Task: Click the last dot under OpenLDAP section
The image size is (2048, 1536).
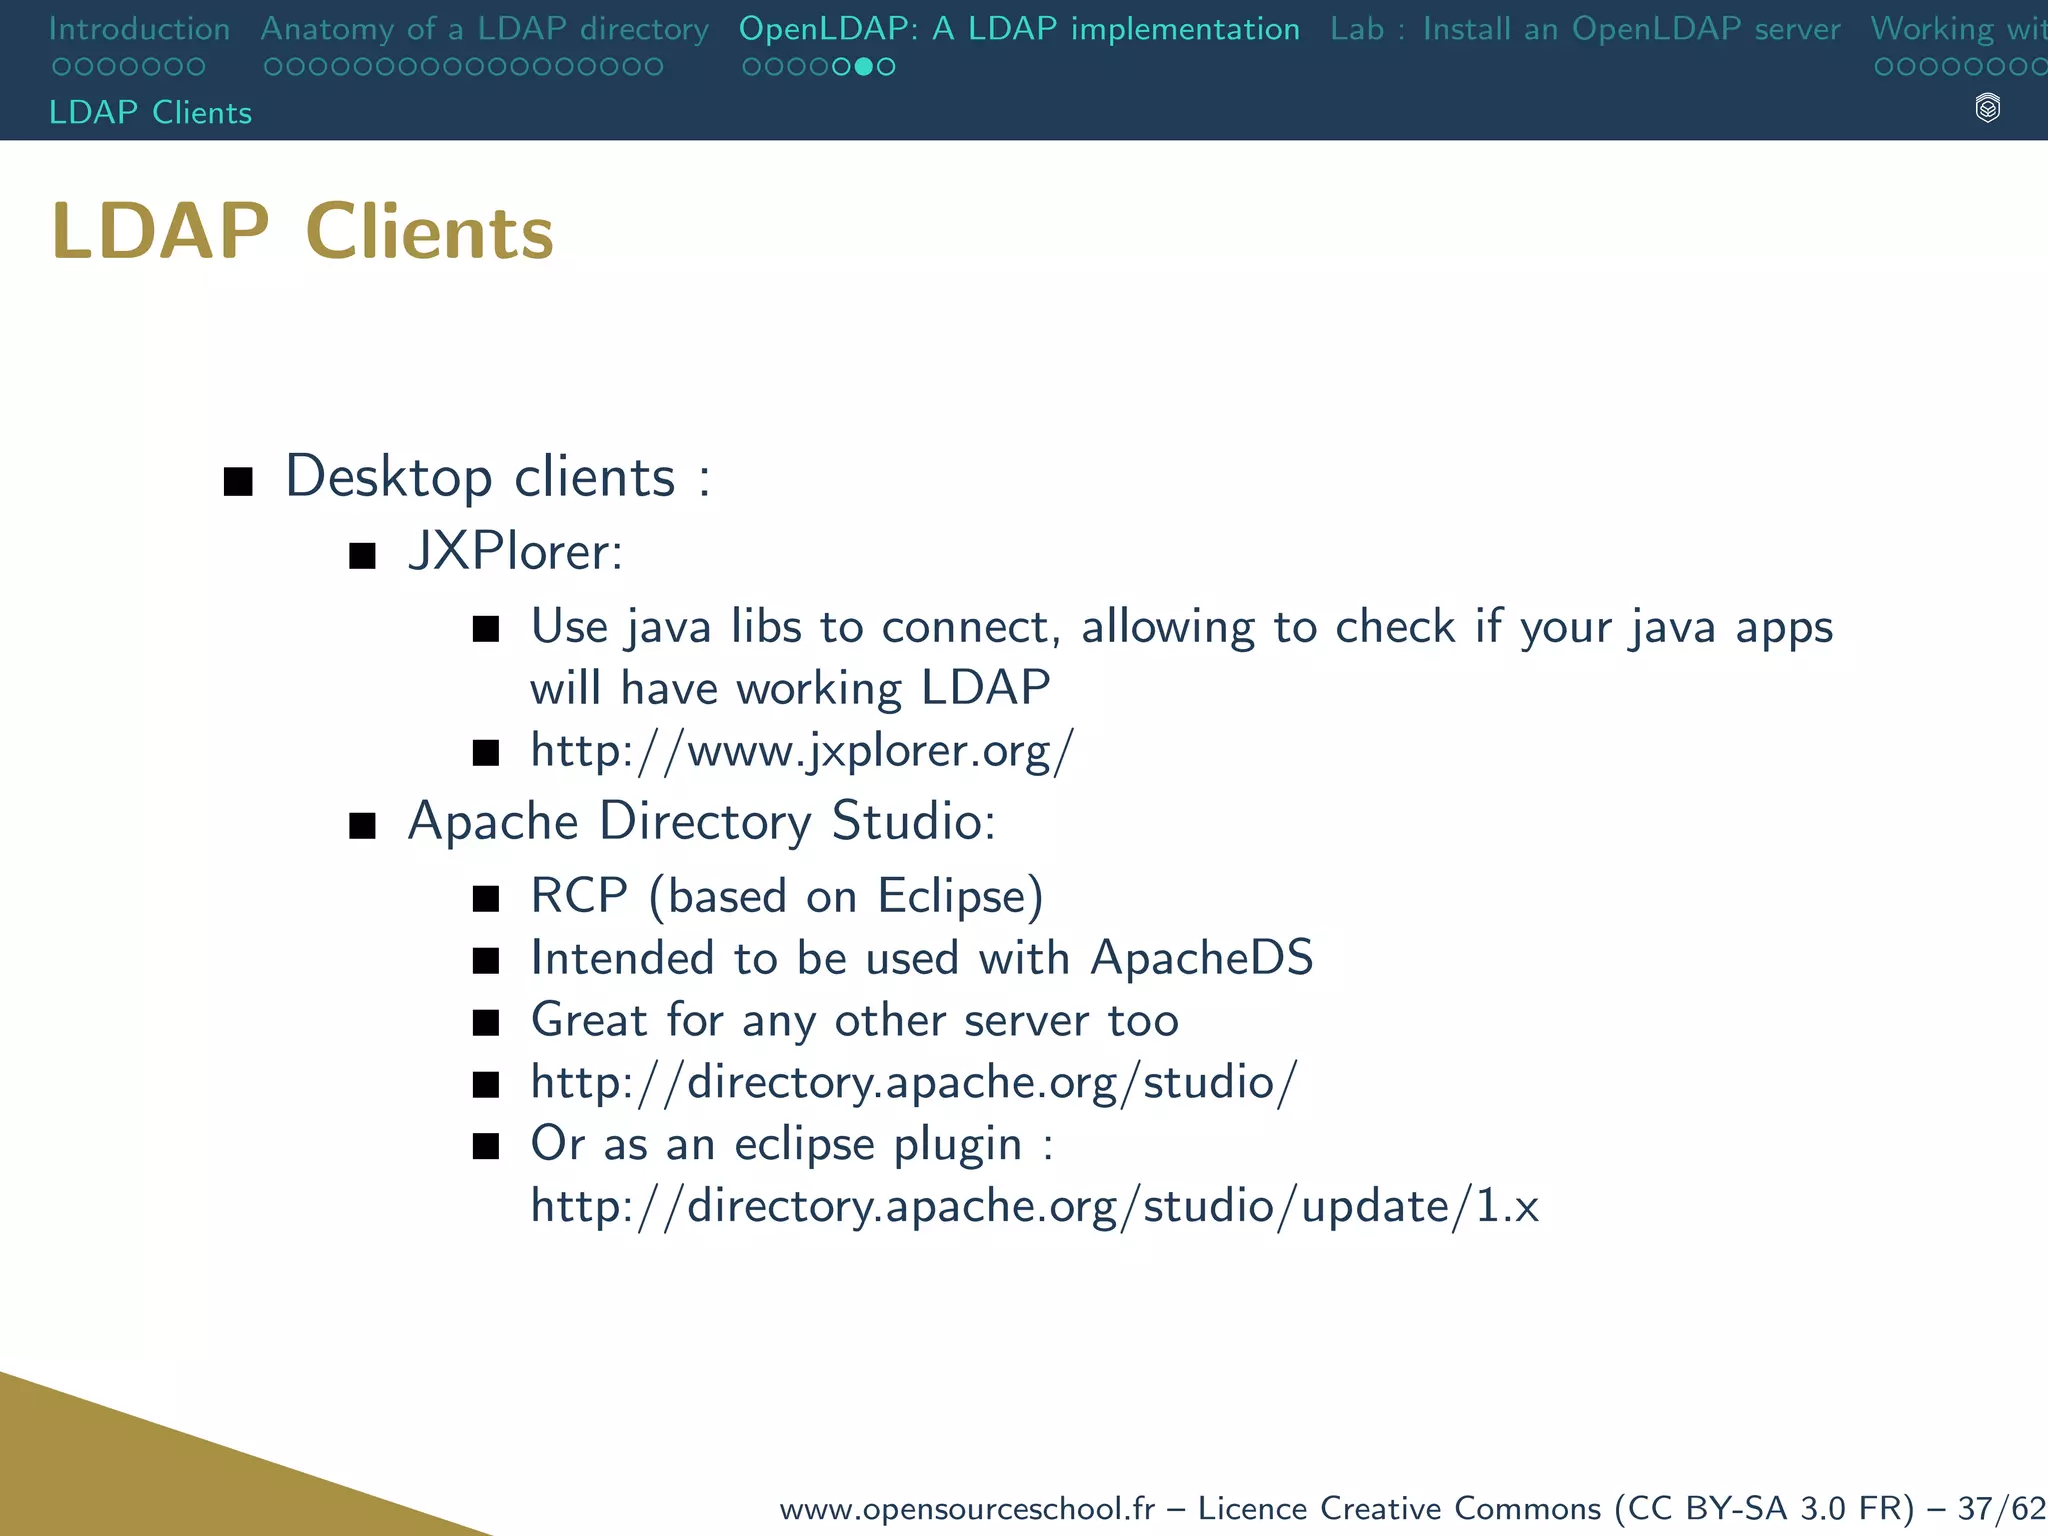Action: [886, 67]
